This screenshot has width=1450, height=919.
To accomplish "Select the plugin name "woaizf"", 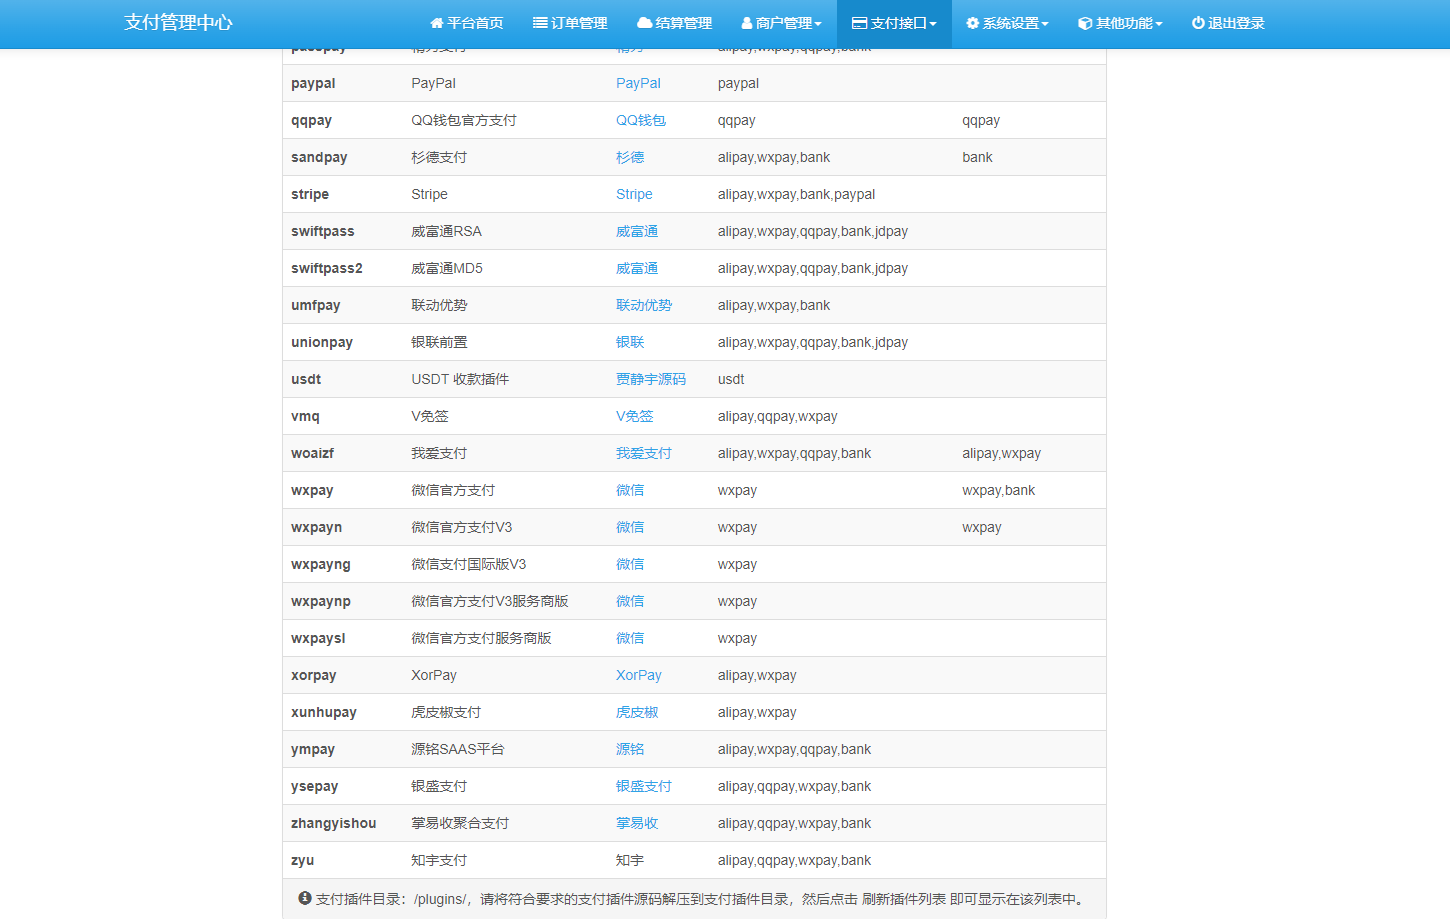I will click(312, 453).
